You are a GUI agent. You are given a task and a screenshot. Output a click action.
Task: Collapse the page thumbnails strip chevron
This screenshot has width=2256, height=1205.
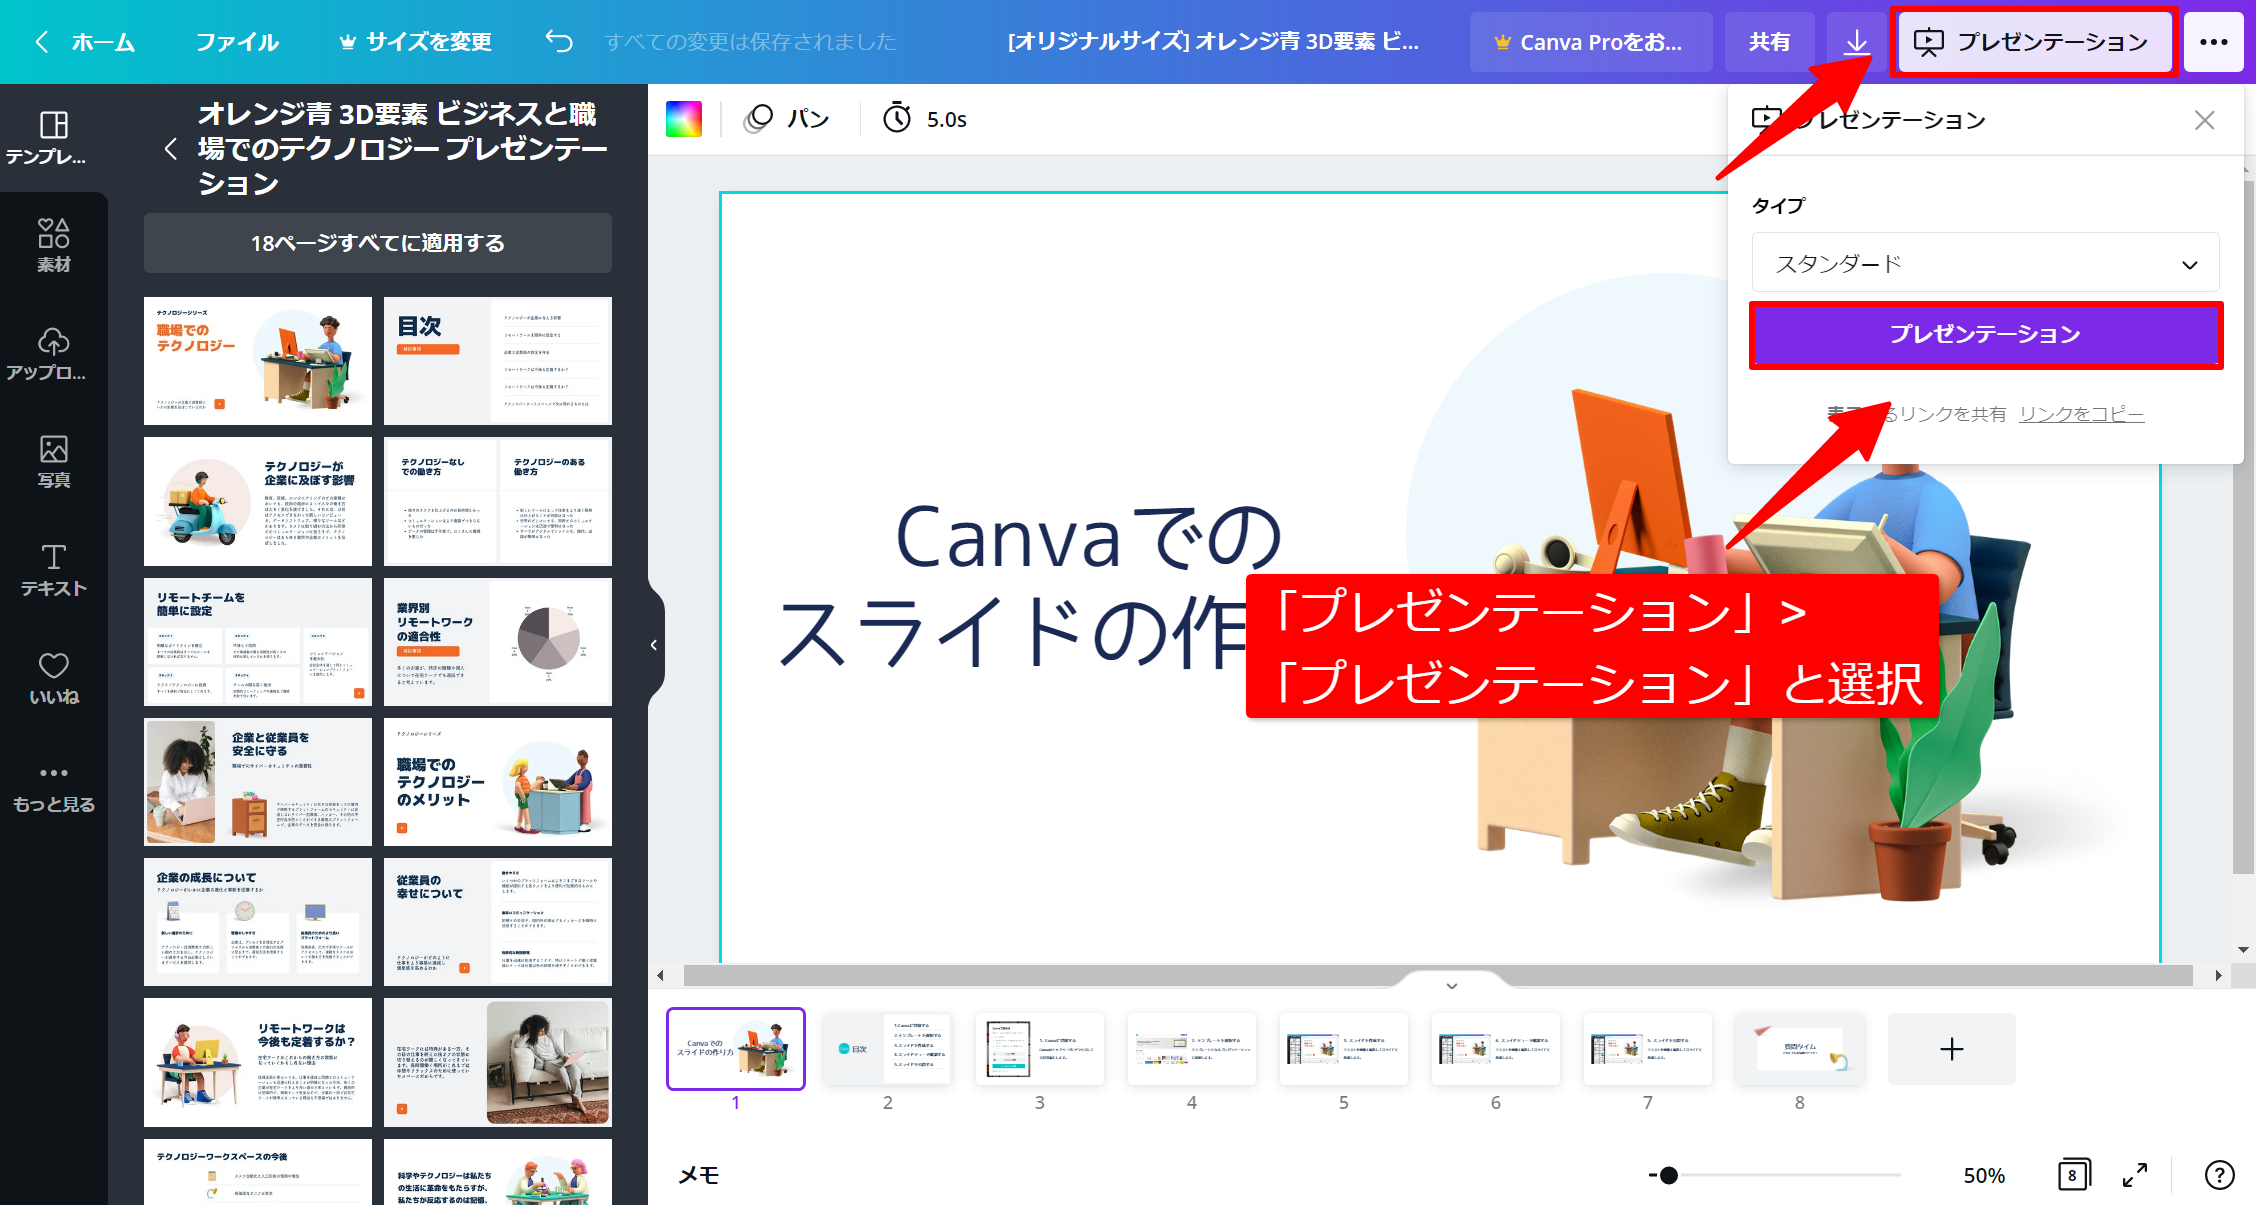click(1452, 985)
